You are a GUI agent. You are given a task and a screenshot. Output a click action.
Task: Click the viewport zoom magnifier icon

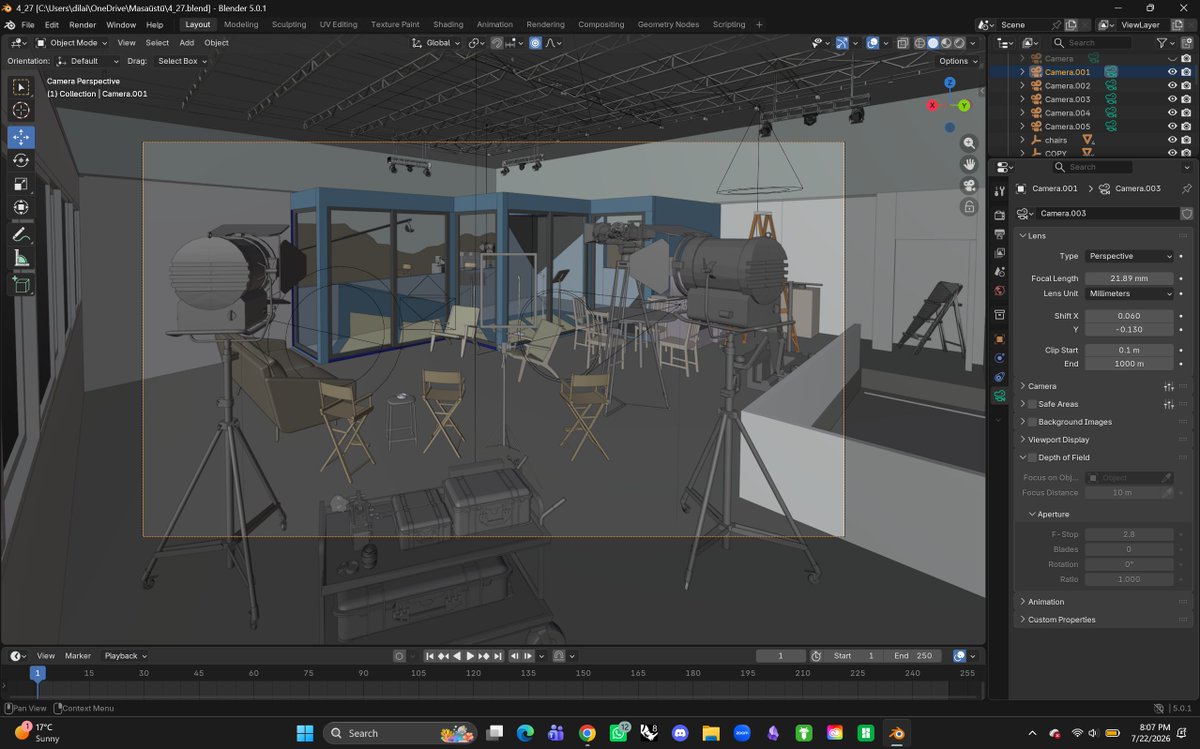(969, 143)
